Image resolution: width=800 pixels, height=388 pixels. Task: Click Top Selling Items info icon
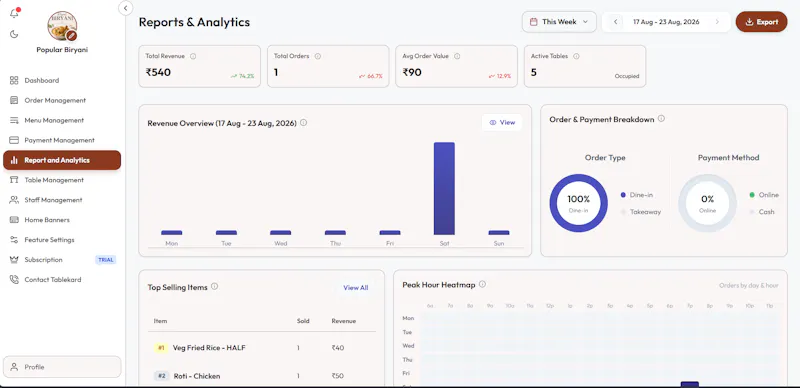point(214,286)
